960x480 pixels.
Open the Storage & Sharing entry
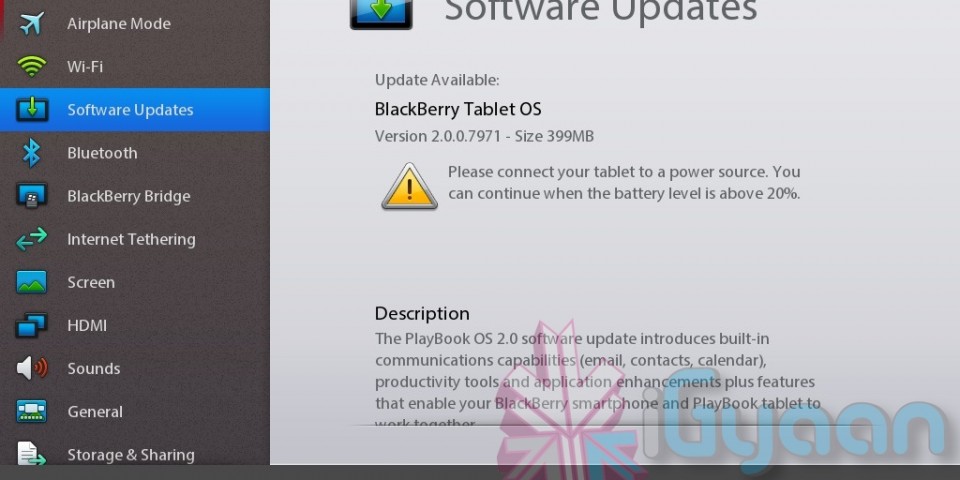coord(135,454)
